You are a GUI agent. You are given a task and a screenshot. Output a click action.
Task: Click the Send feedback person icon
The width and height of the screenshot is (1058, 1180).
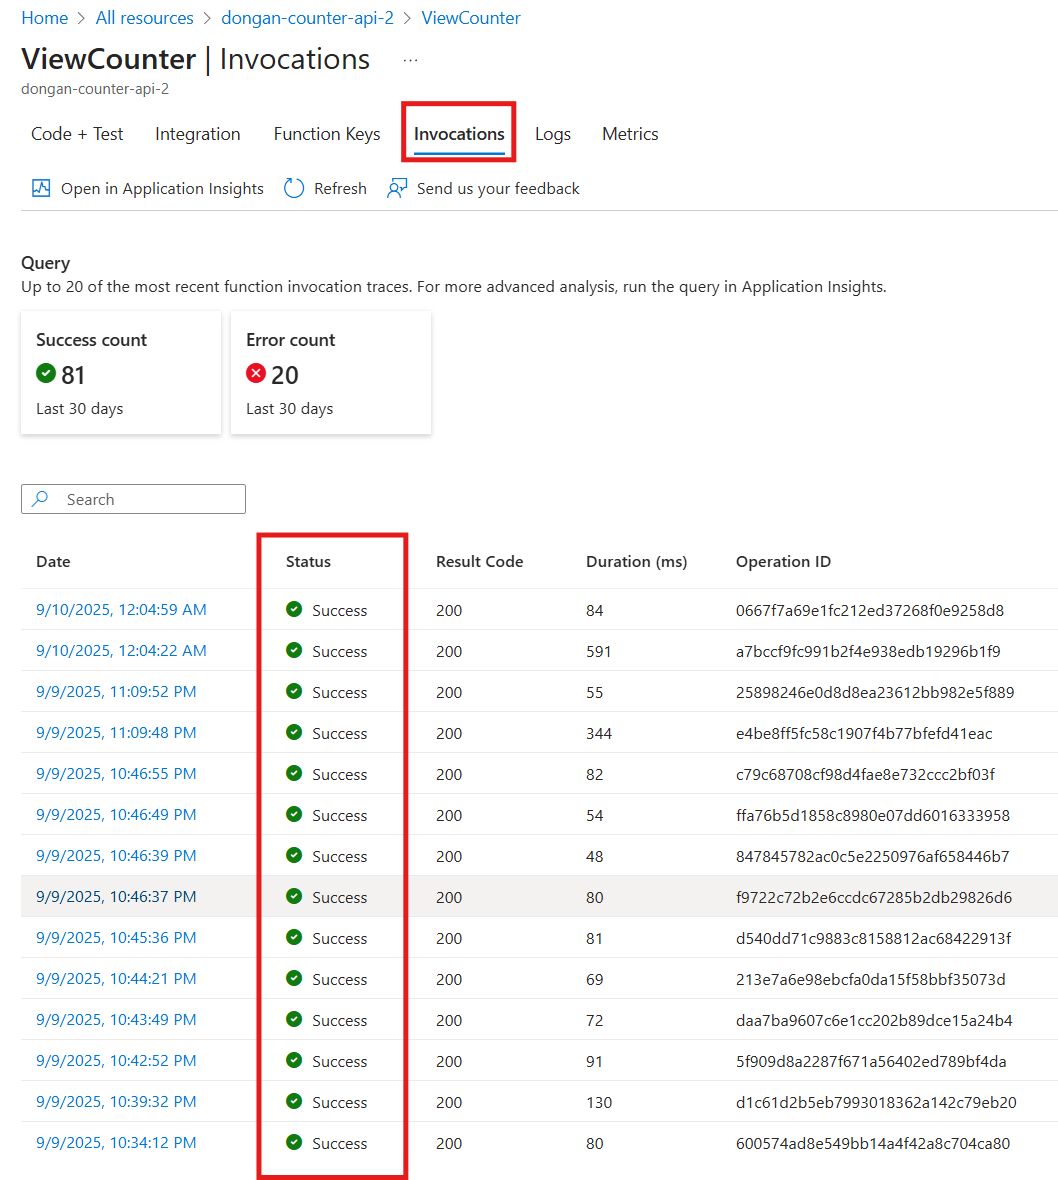pyautogui.click(x=397, y=188)
